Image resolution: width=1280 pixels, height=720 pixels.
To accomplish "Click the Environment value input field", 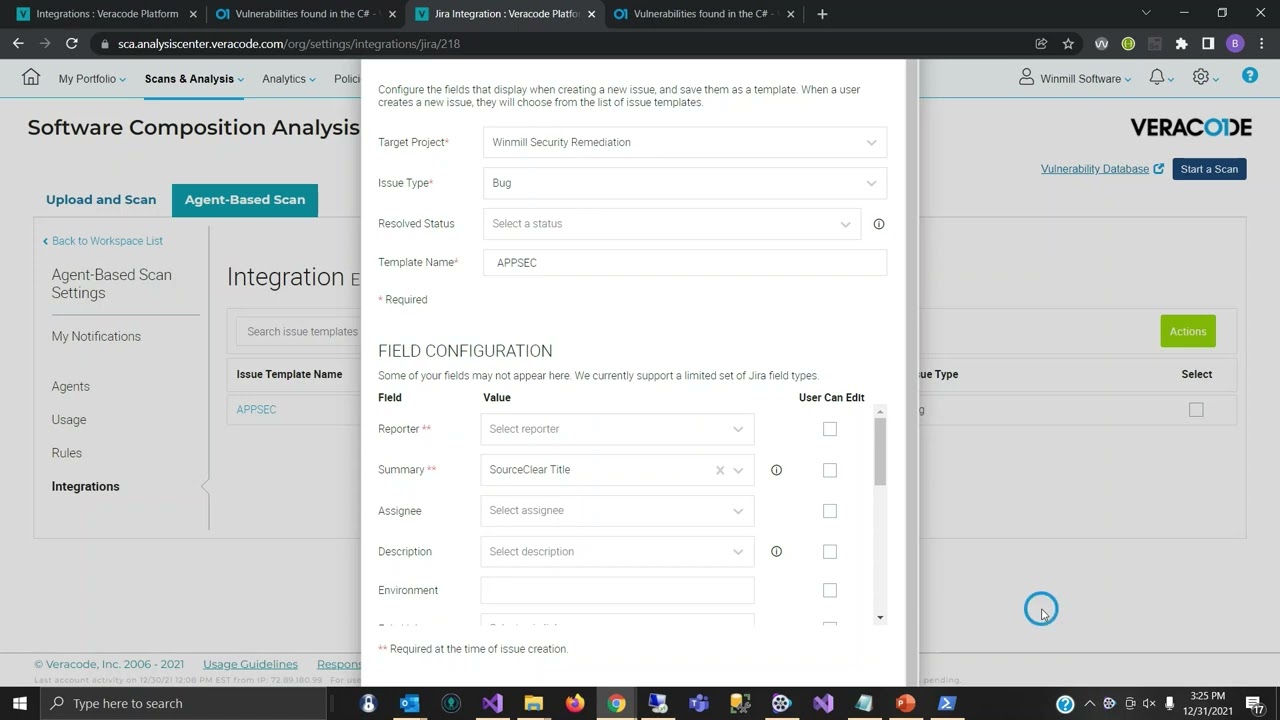I will (617, 591).
